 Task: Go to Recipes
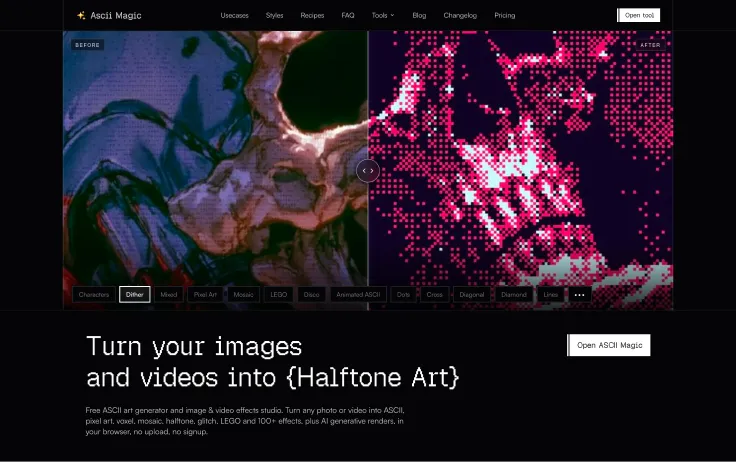[312, 15]
